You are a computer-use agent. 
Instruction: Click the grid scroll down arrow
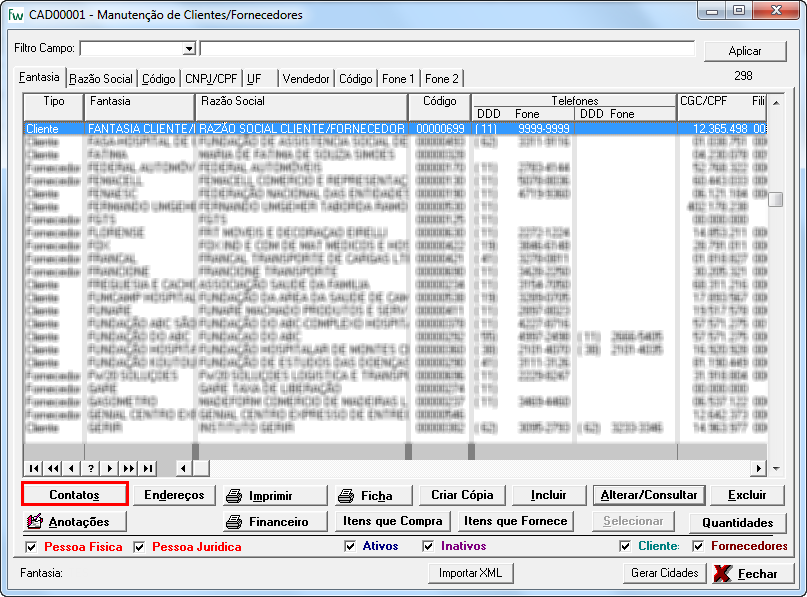point(776,468)
